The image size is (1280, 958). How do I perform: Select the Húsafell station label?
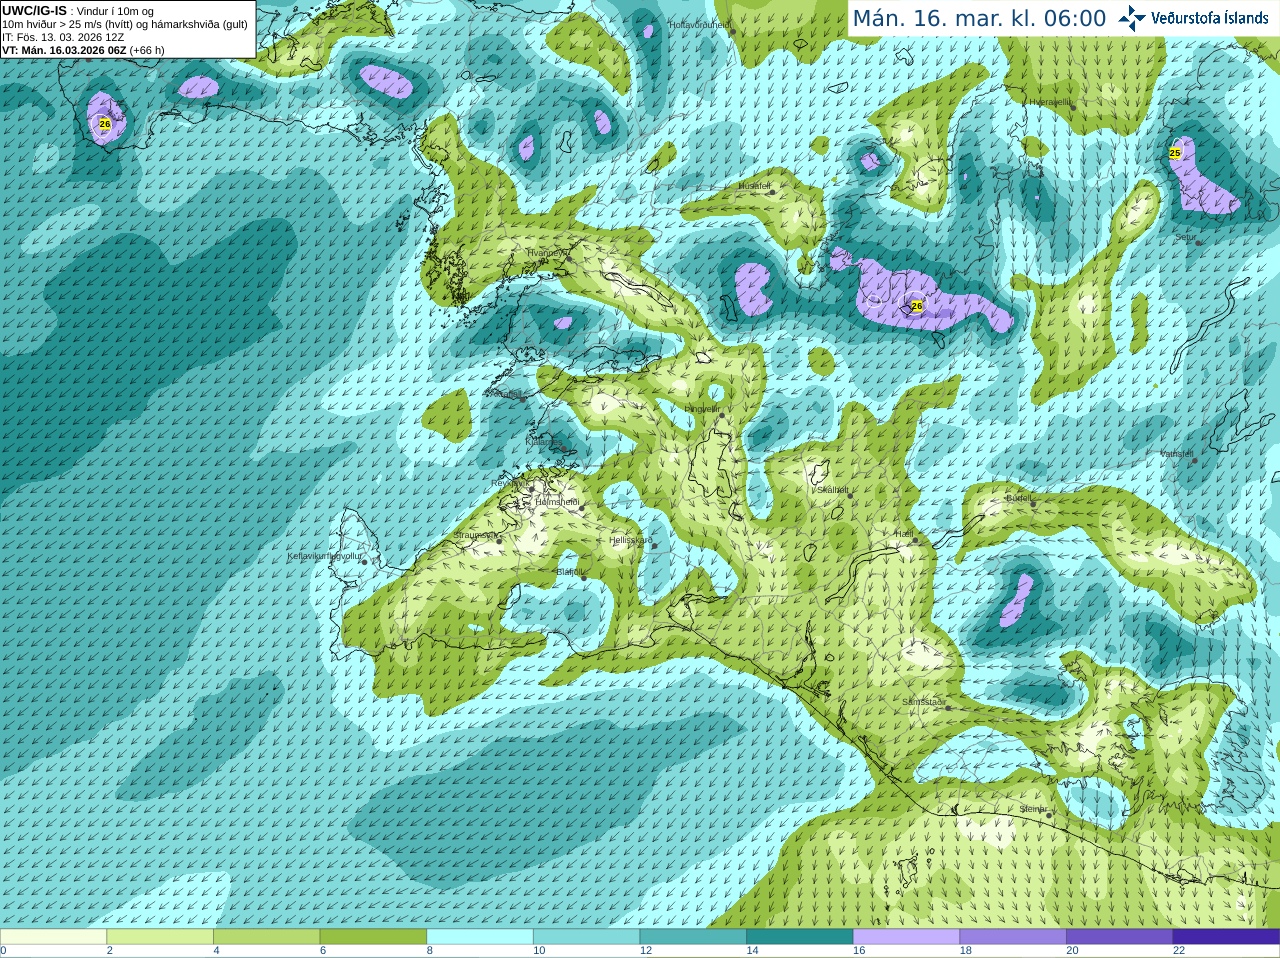point(755,186)
